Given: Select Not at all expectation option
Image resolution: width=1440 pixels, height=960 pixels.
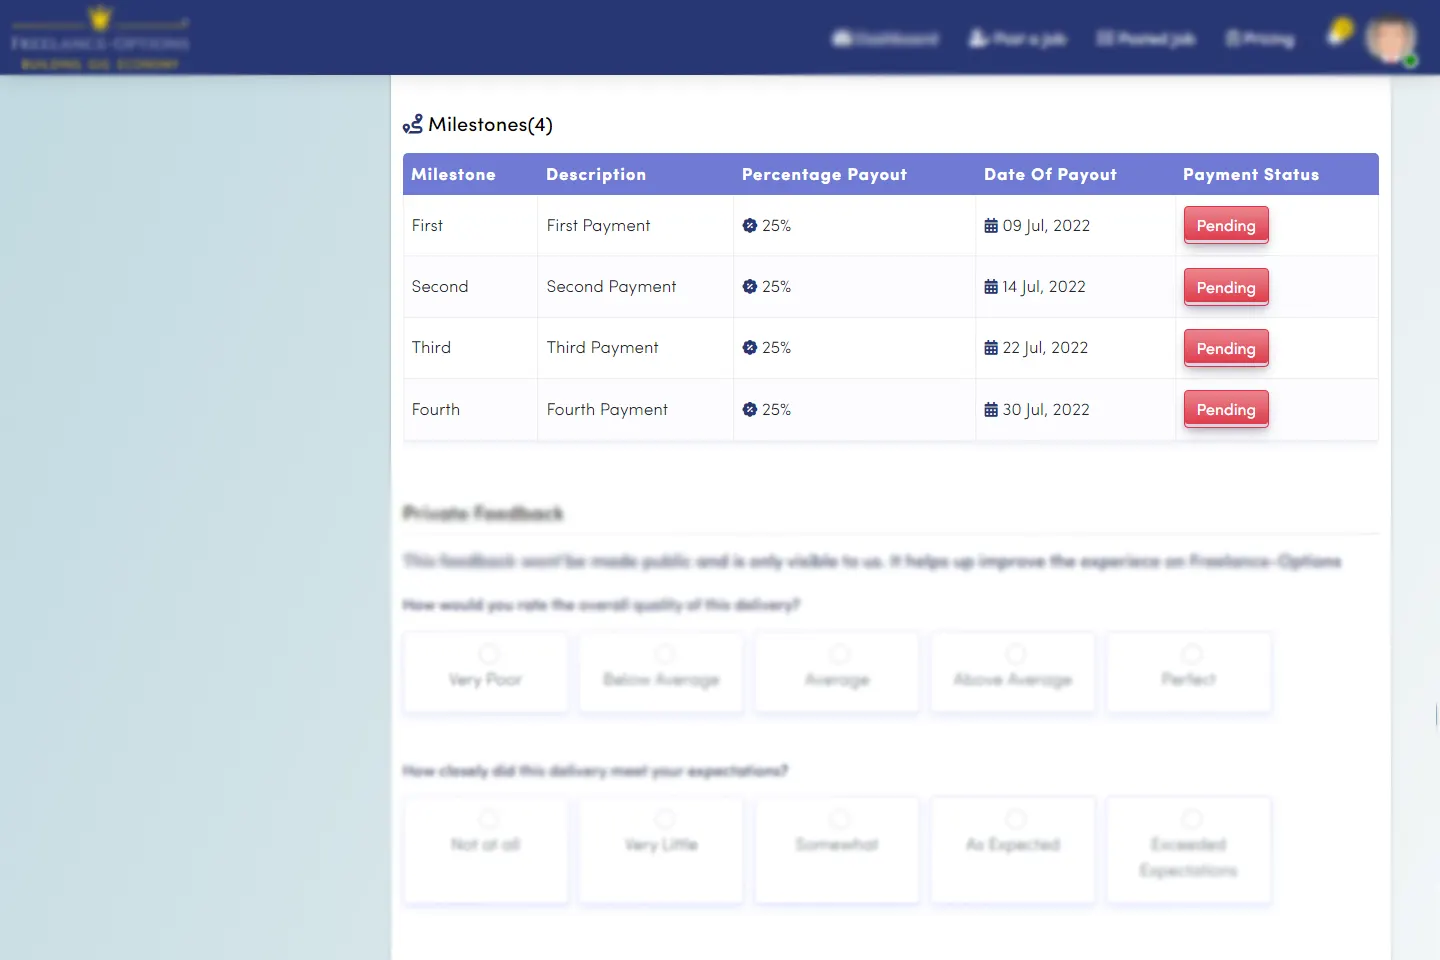Looking at the screenshot, I should click(486, 850).
